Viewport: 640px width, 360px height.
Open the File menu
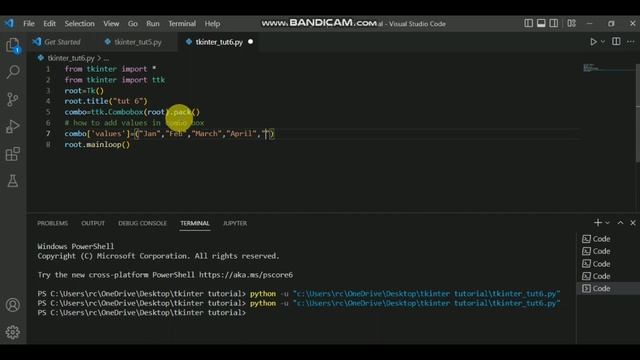pos(29,24)
